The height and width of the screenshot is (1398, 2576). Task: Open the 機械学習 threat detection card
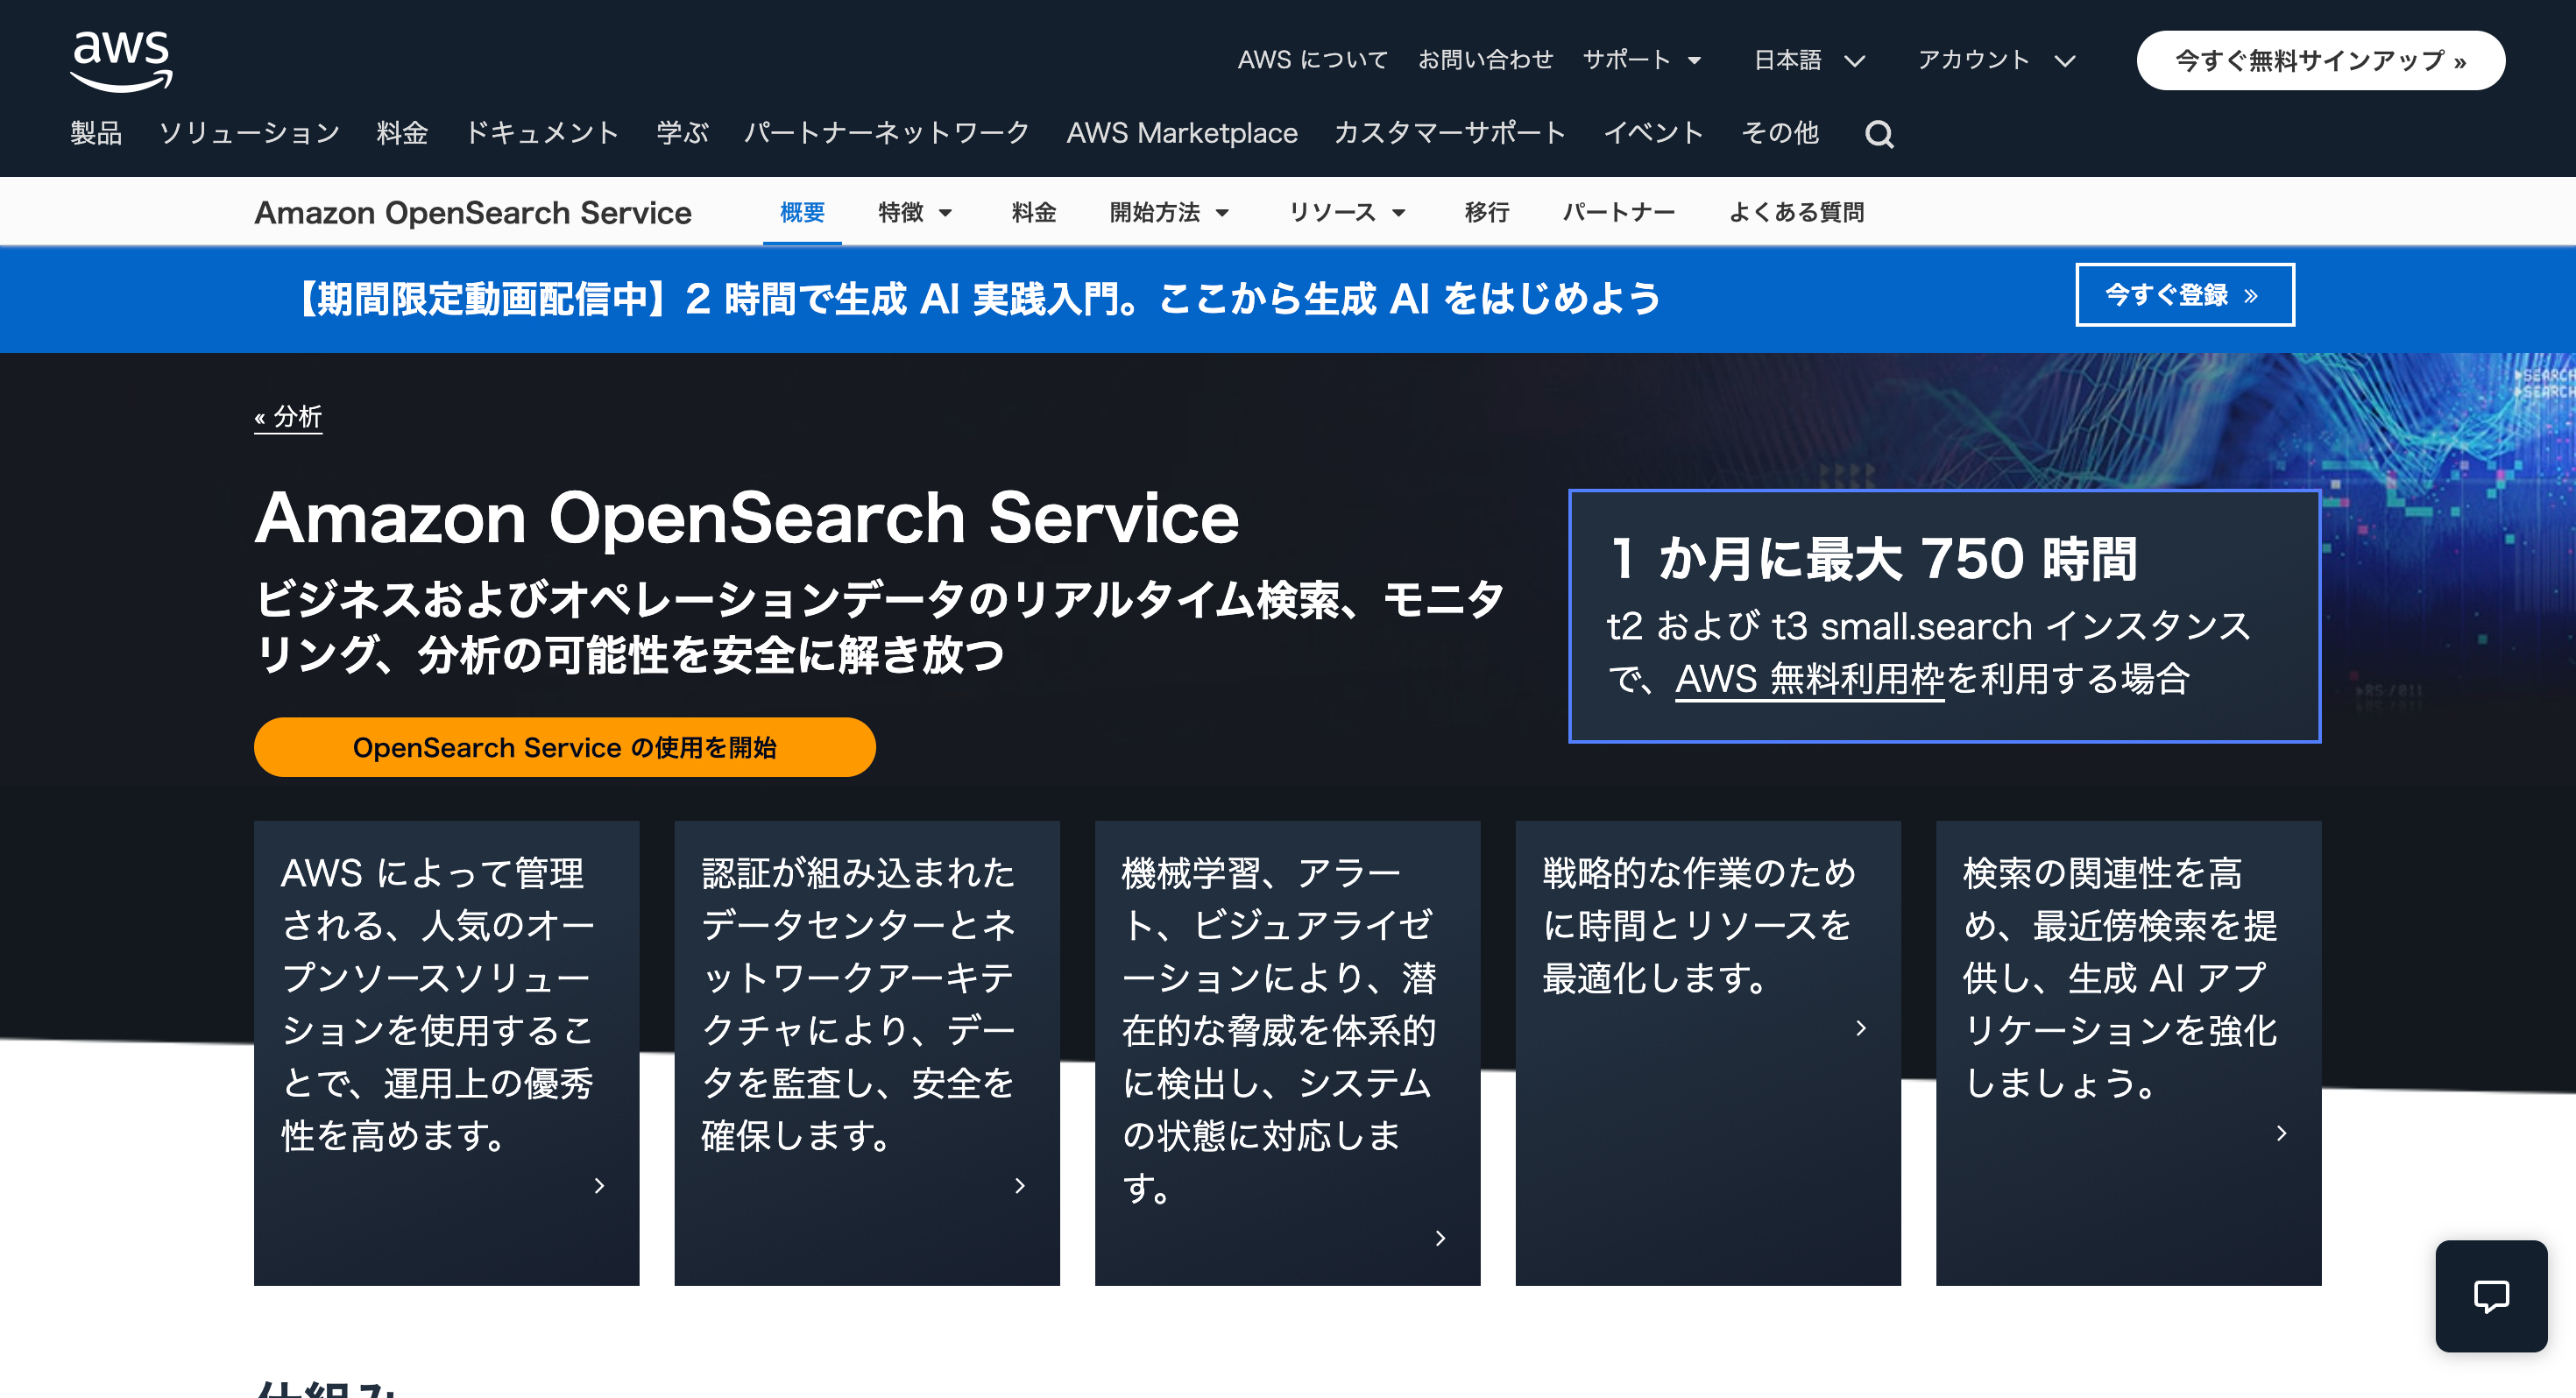pyautogui.click(x=1287, y=1053)
